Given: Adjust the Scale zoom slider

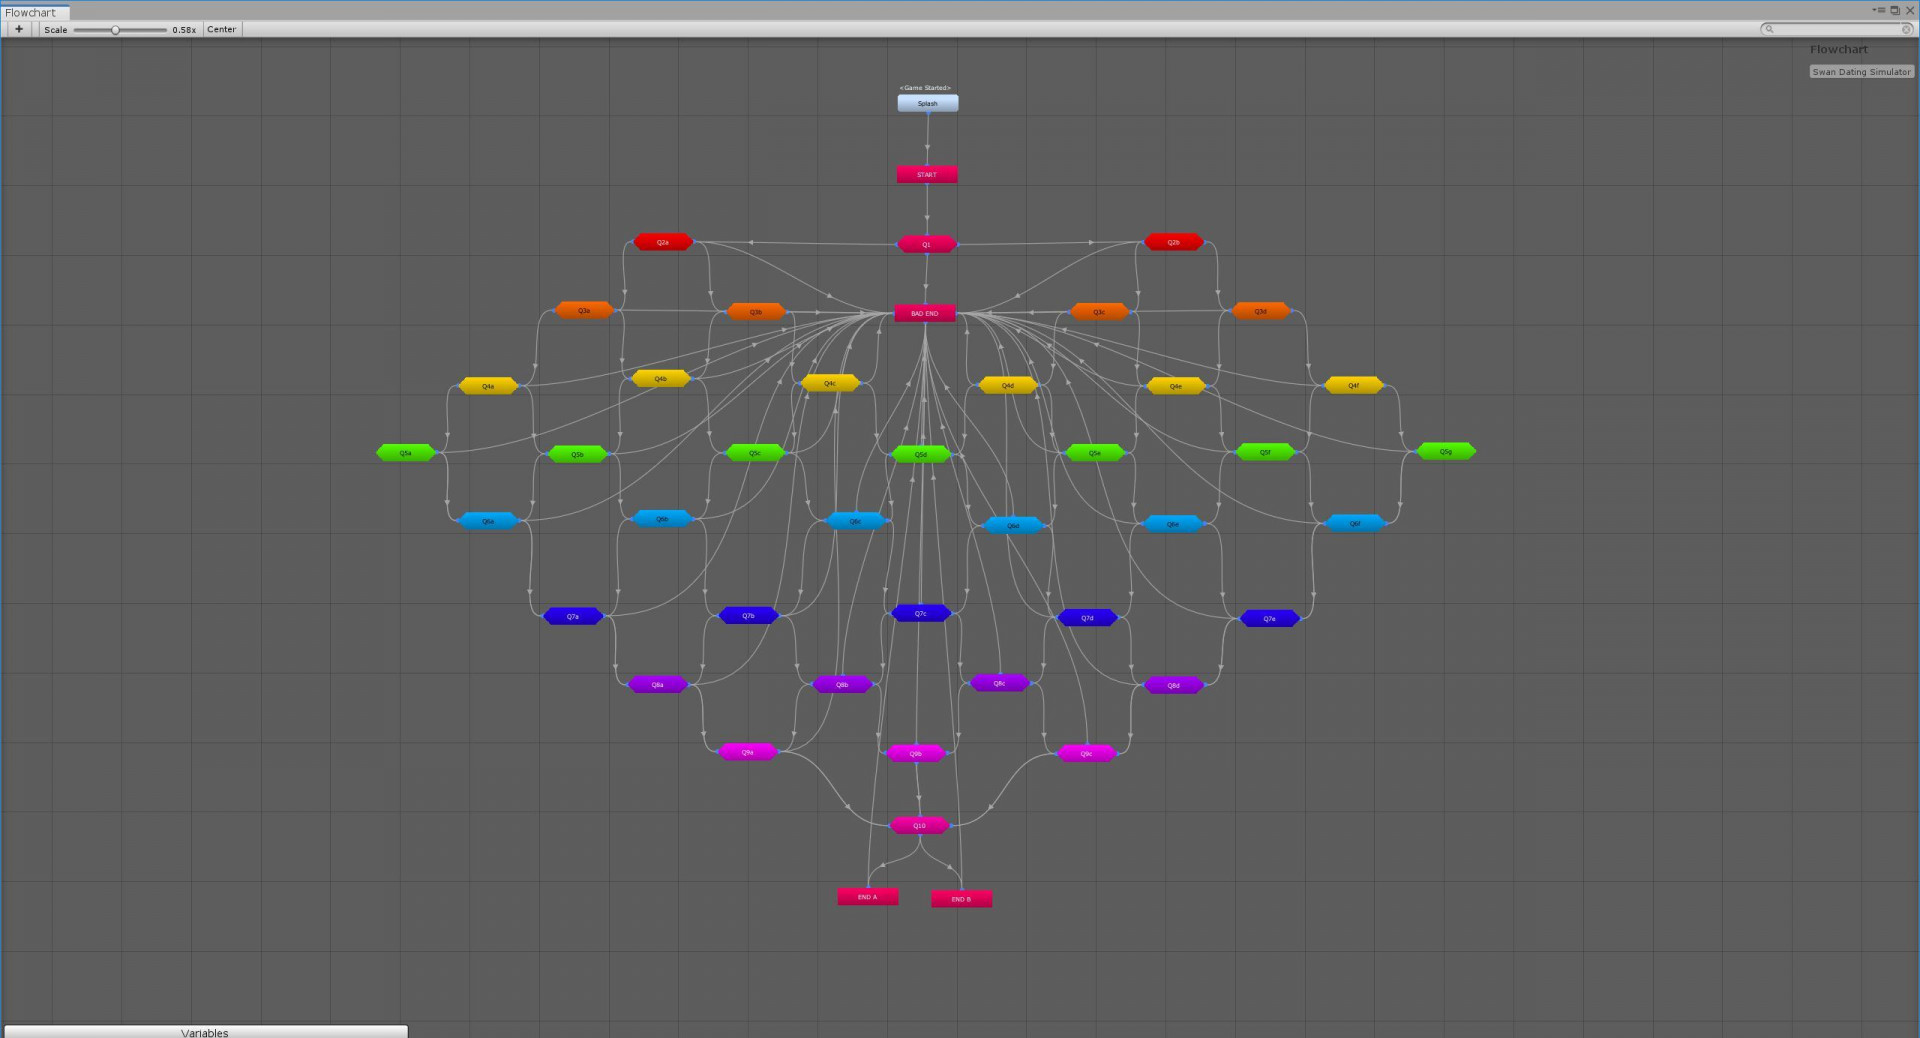Looking at the screenshot, I should click(120, 30).
